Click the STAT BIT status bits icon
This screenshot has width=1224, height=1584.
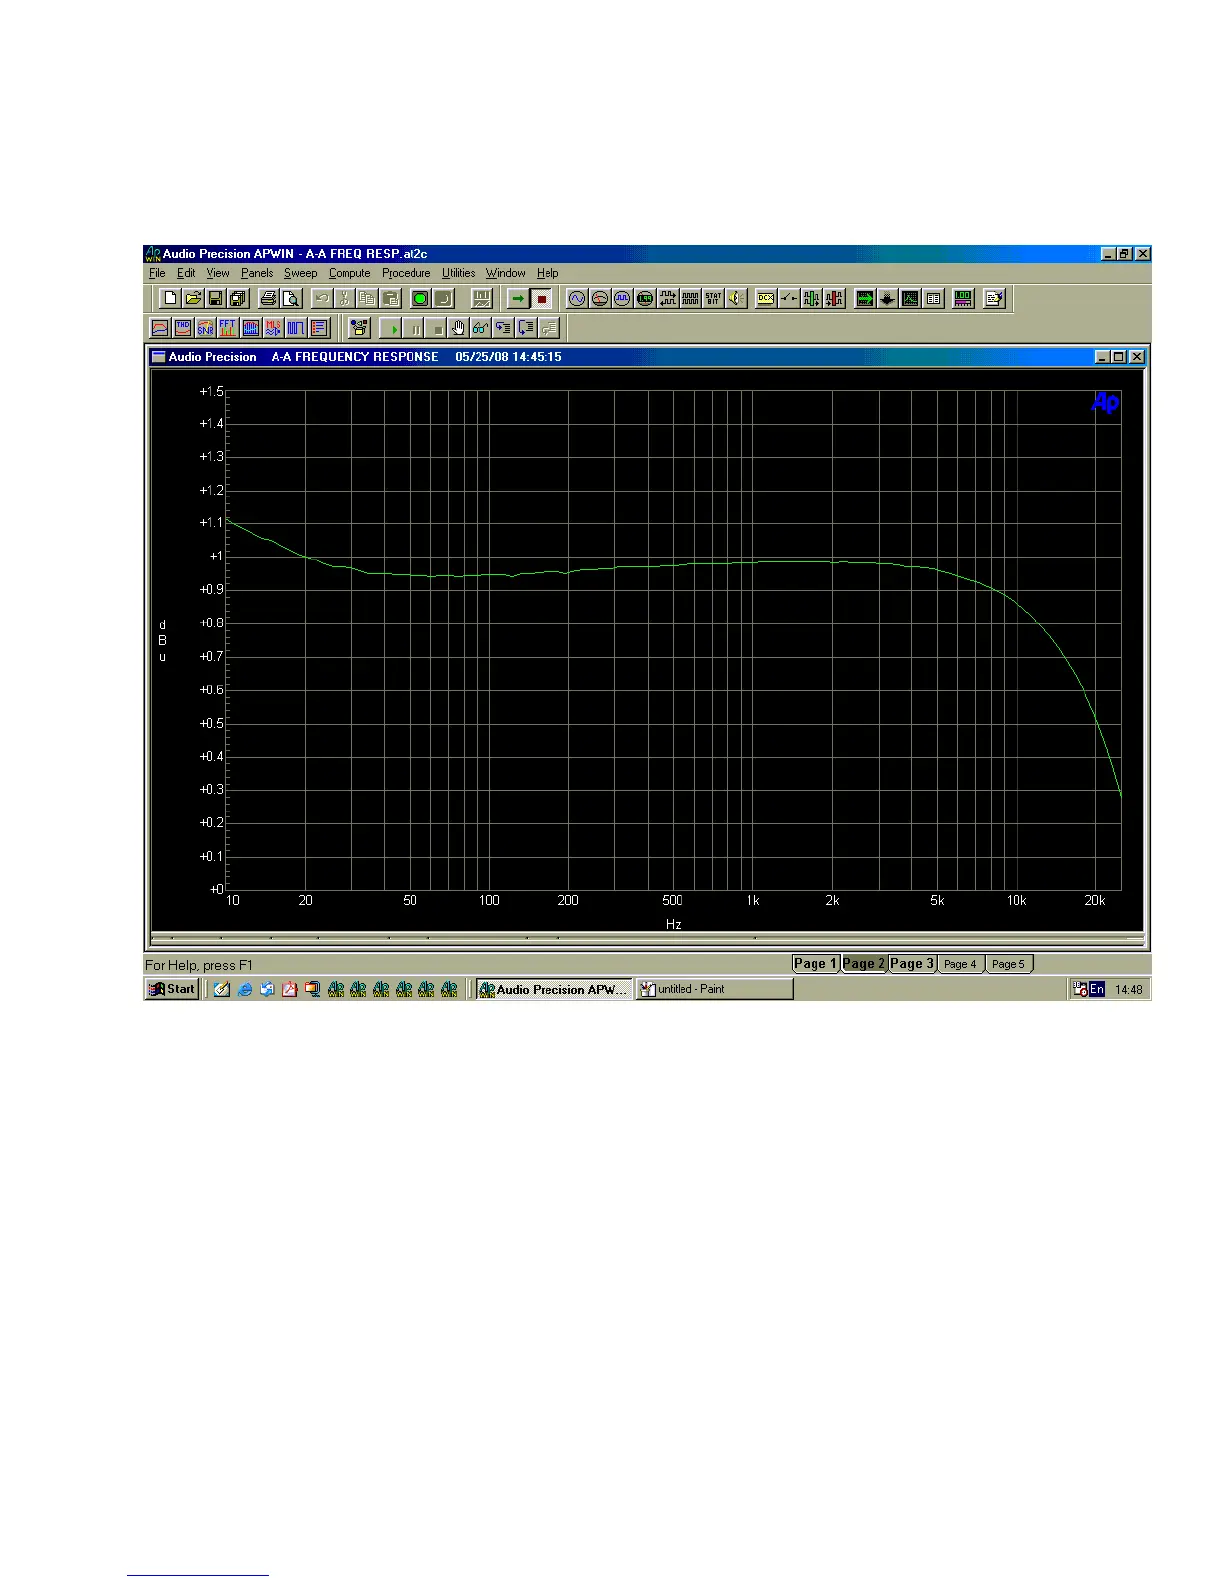(713, 298)
